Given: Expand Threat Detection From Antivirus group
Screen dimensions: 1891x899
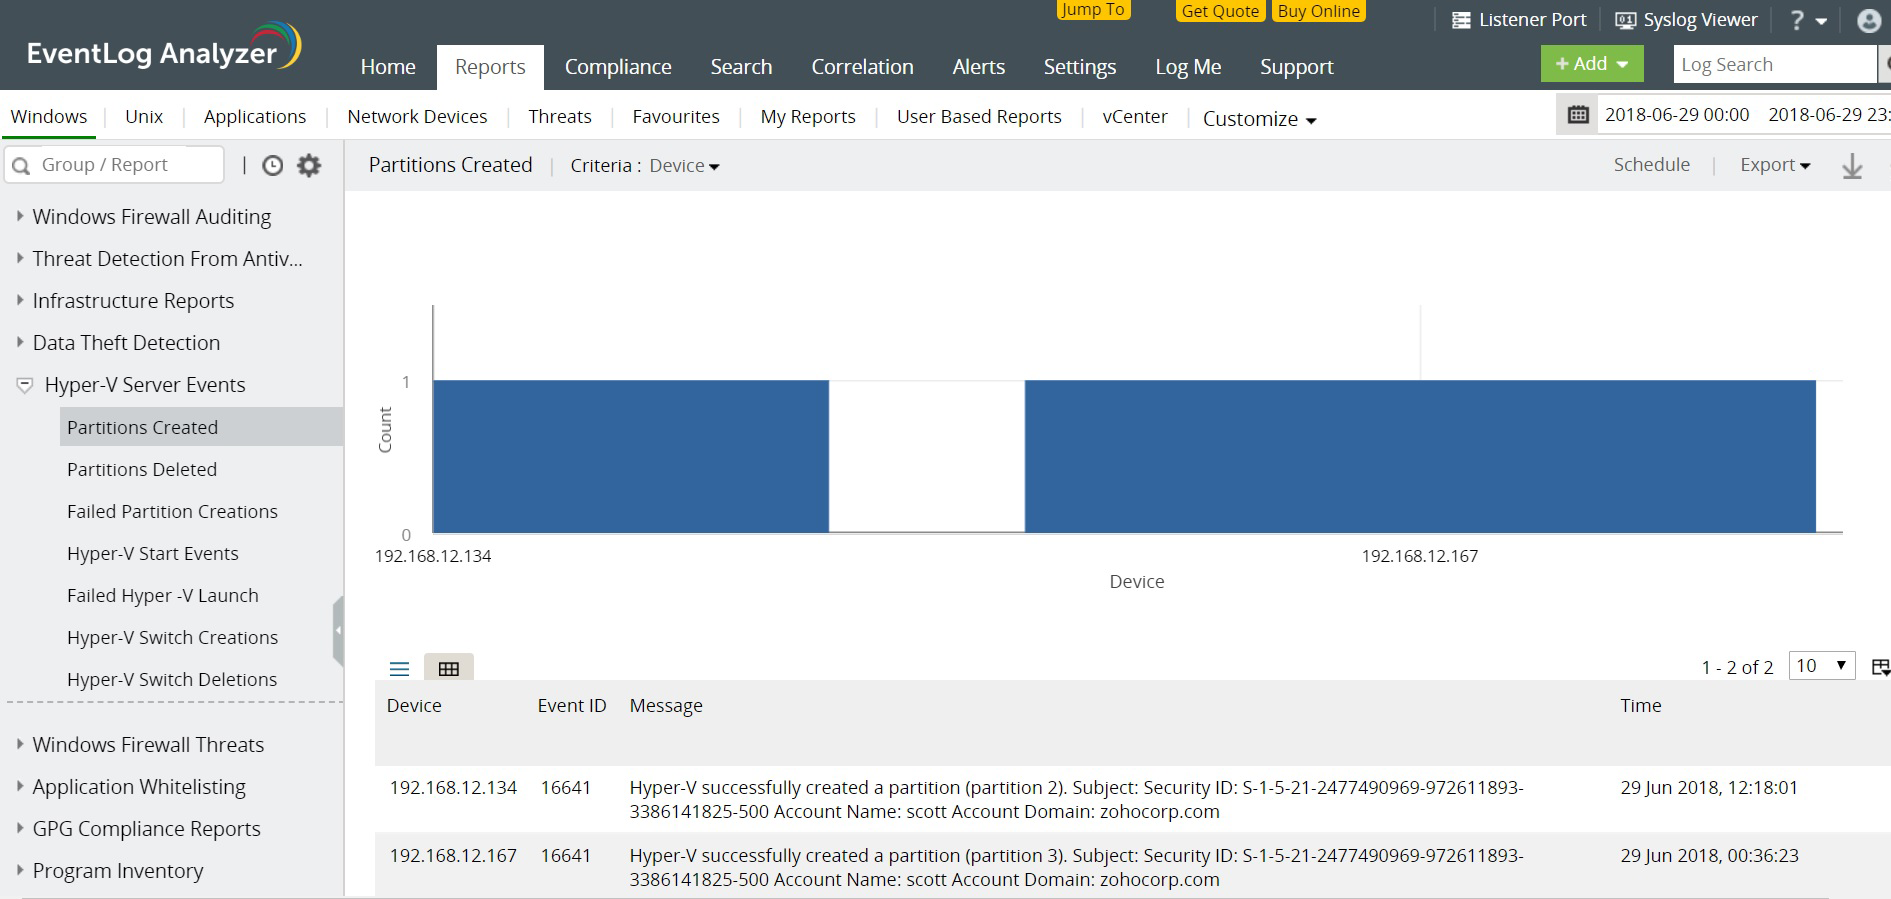Looking at the screenshot, I should coord(19,258).
